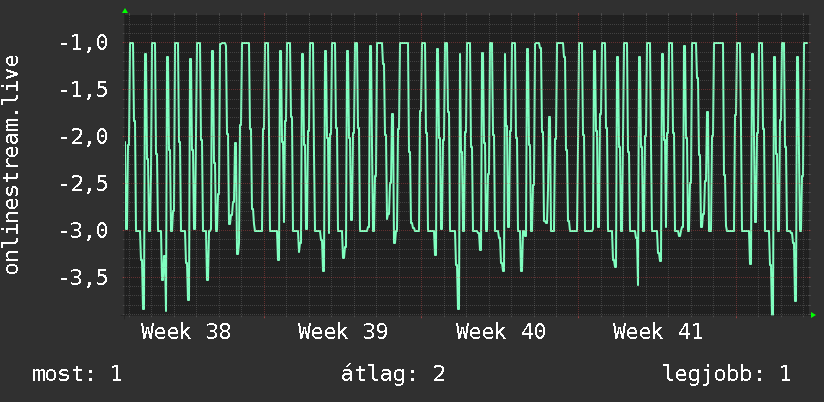The image size is (824, 402).
Task: Click the "-1,5" y-axis value
Action: (83, 90)
